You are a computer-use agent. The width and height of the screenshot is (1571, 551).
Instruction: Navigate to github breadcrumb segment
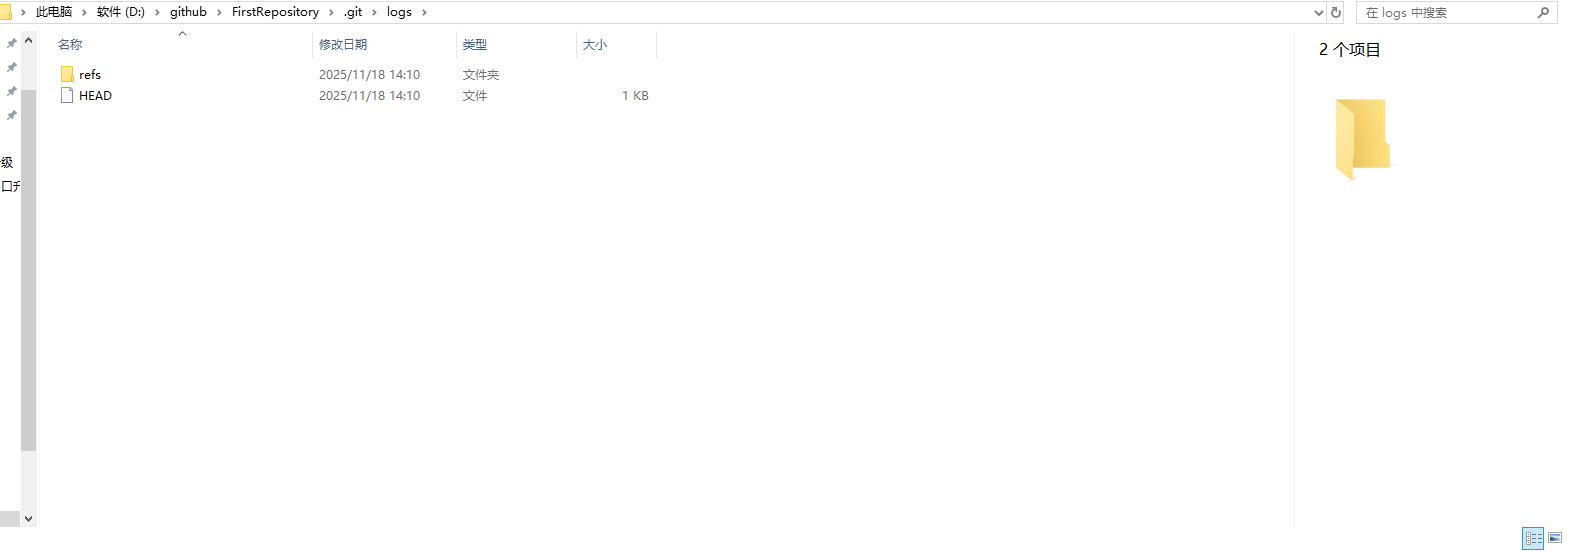[188, 12]
